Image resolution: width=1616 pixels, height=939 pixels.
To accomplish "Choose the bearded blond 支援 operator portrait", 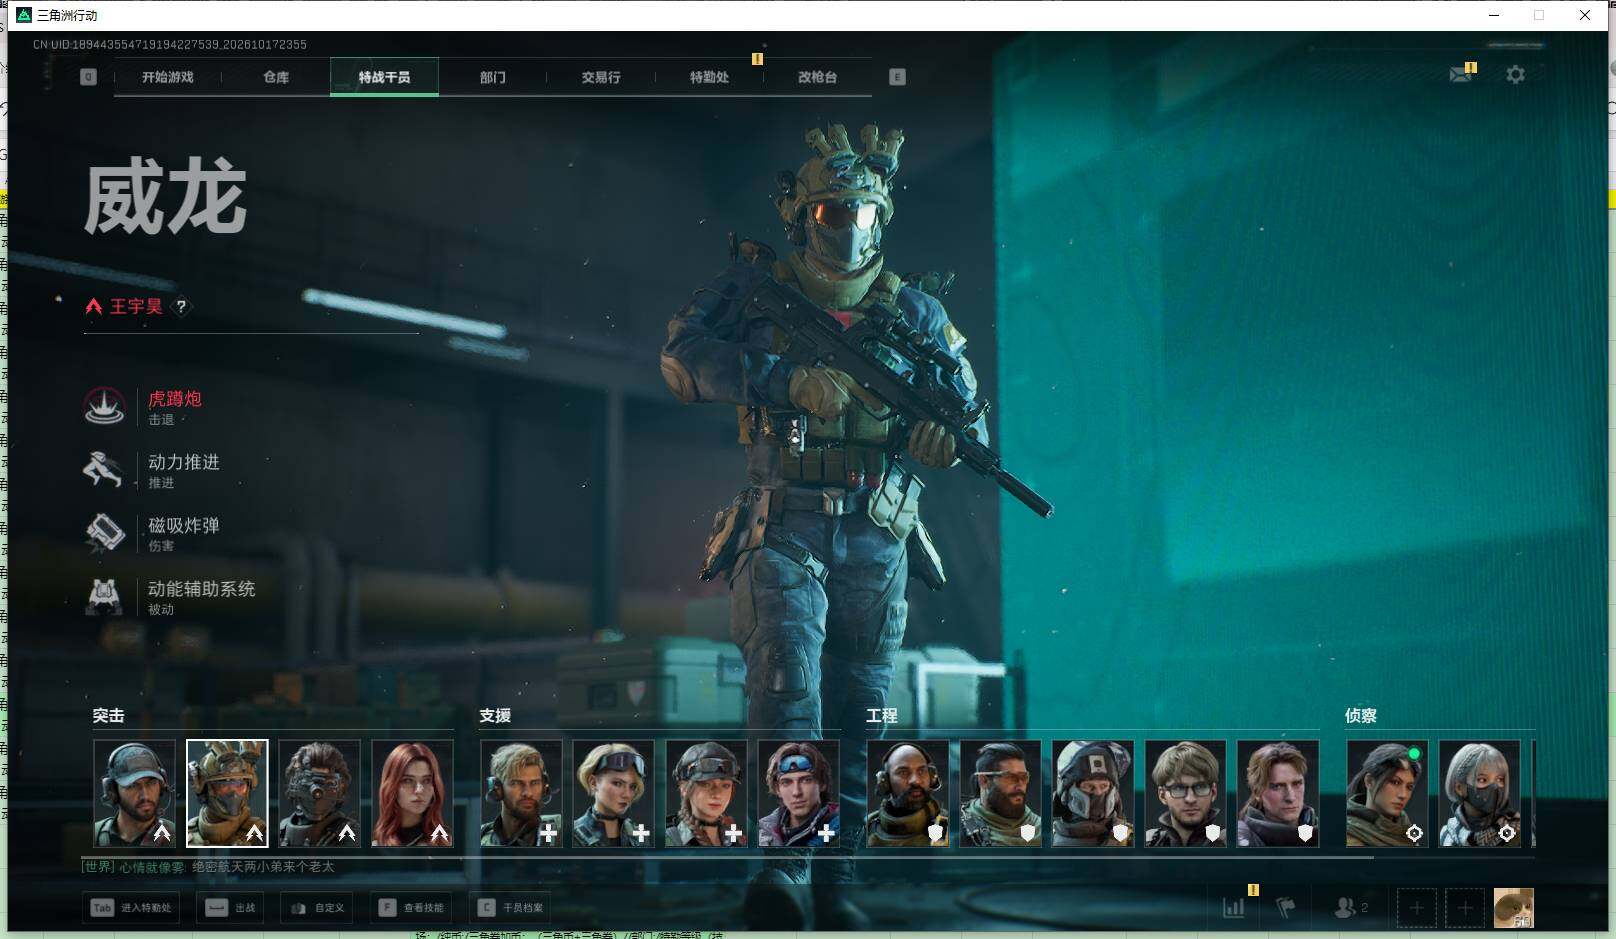I will [x=521, y=793].
